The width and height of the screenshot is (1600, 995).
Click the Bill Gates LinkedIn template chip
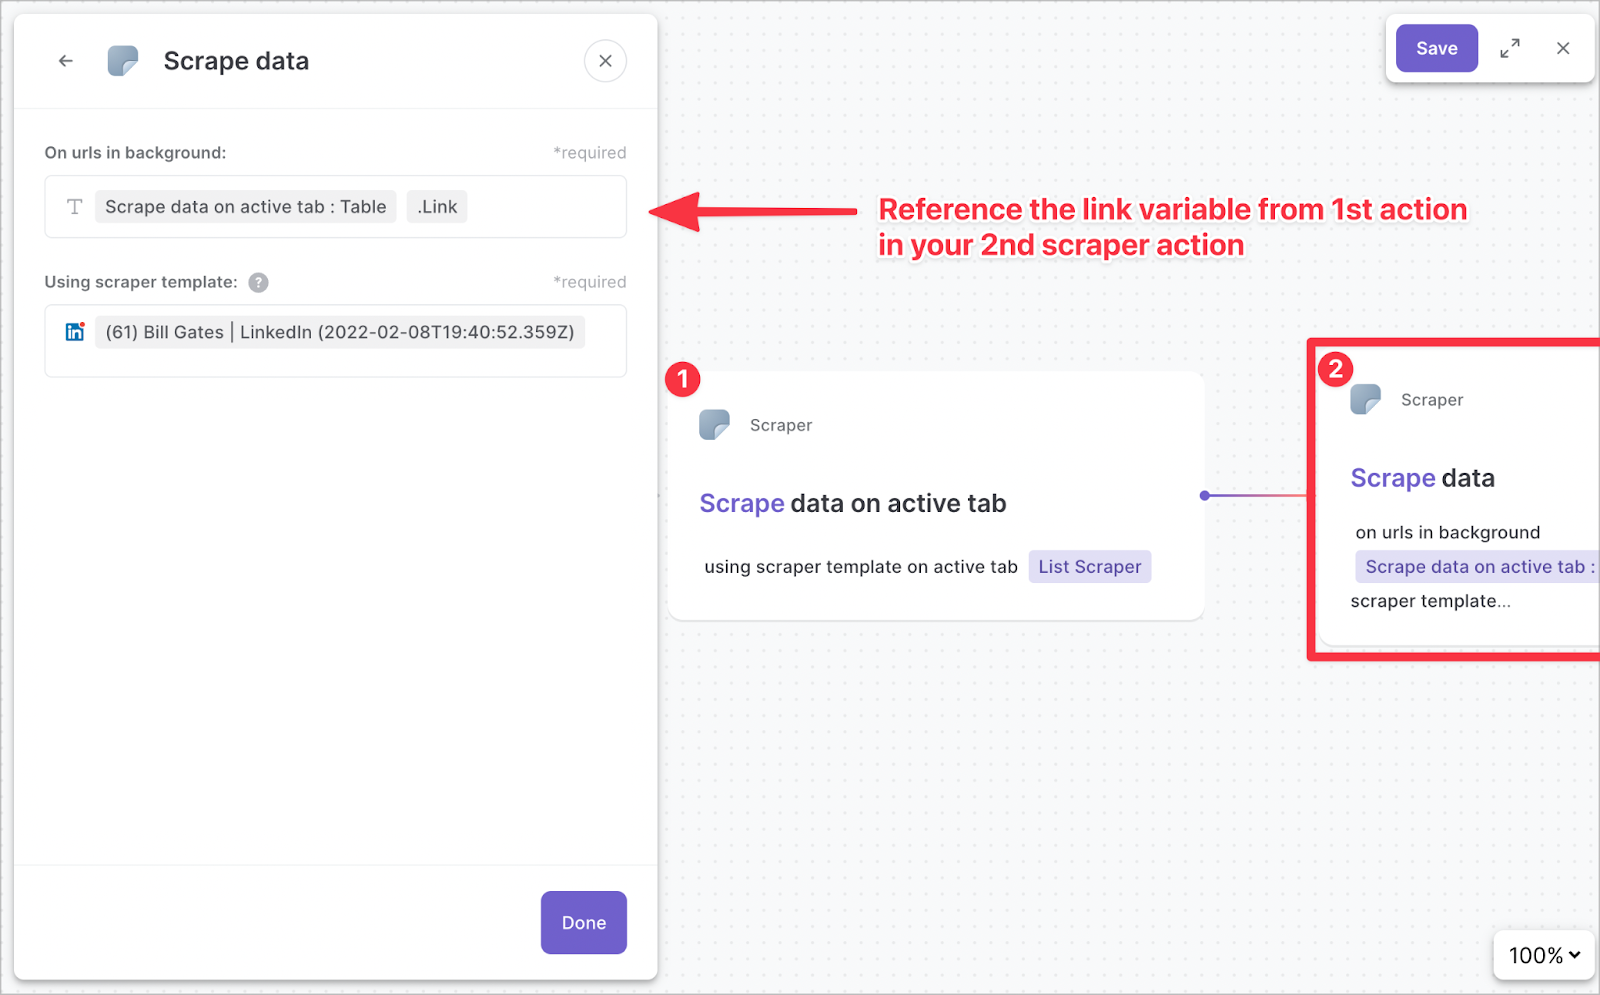[x=340, y=332]
